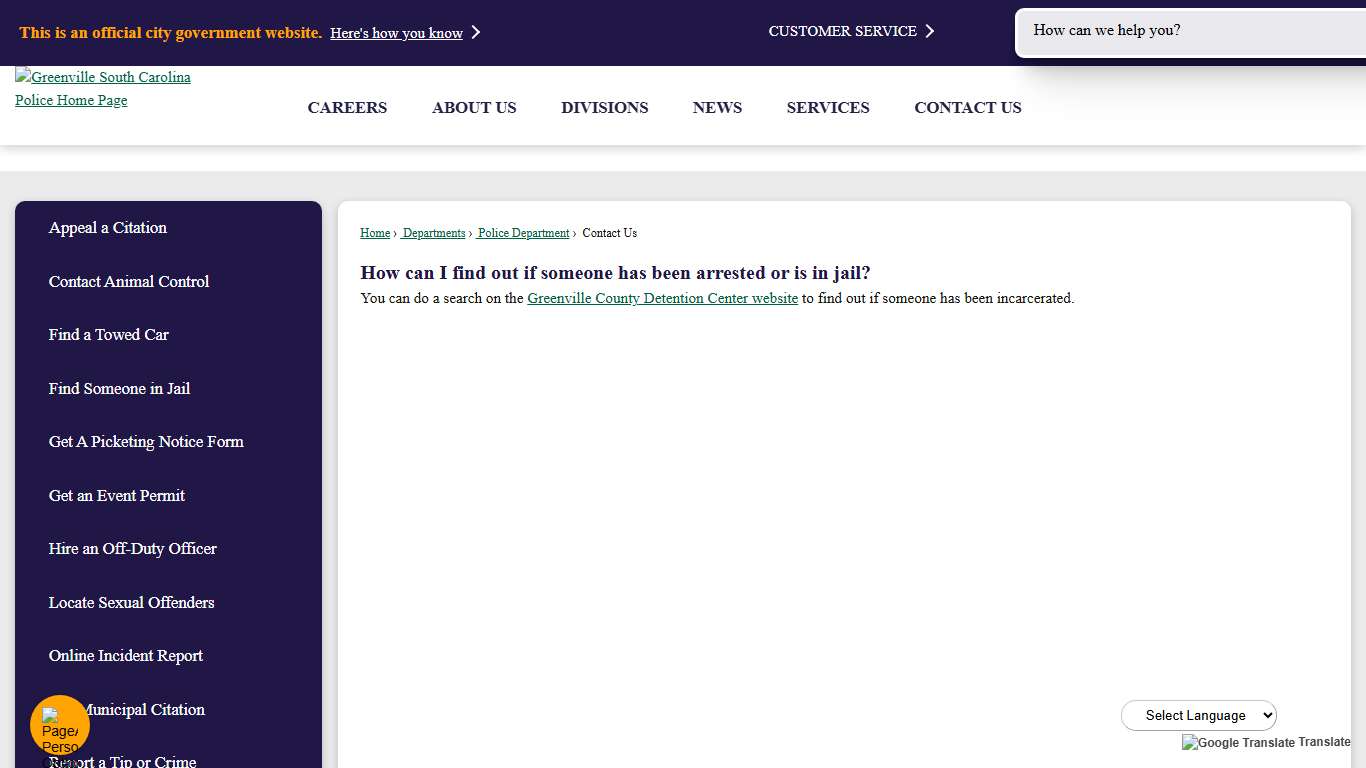1366x768 pixels.
Task: Click the chevron next to Customer Service
Action: 930,31
